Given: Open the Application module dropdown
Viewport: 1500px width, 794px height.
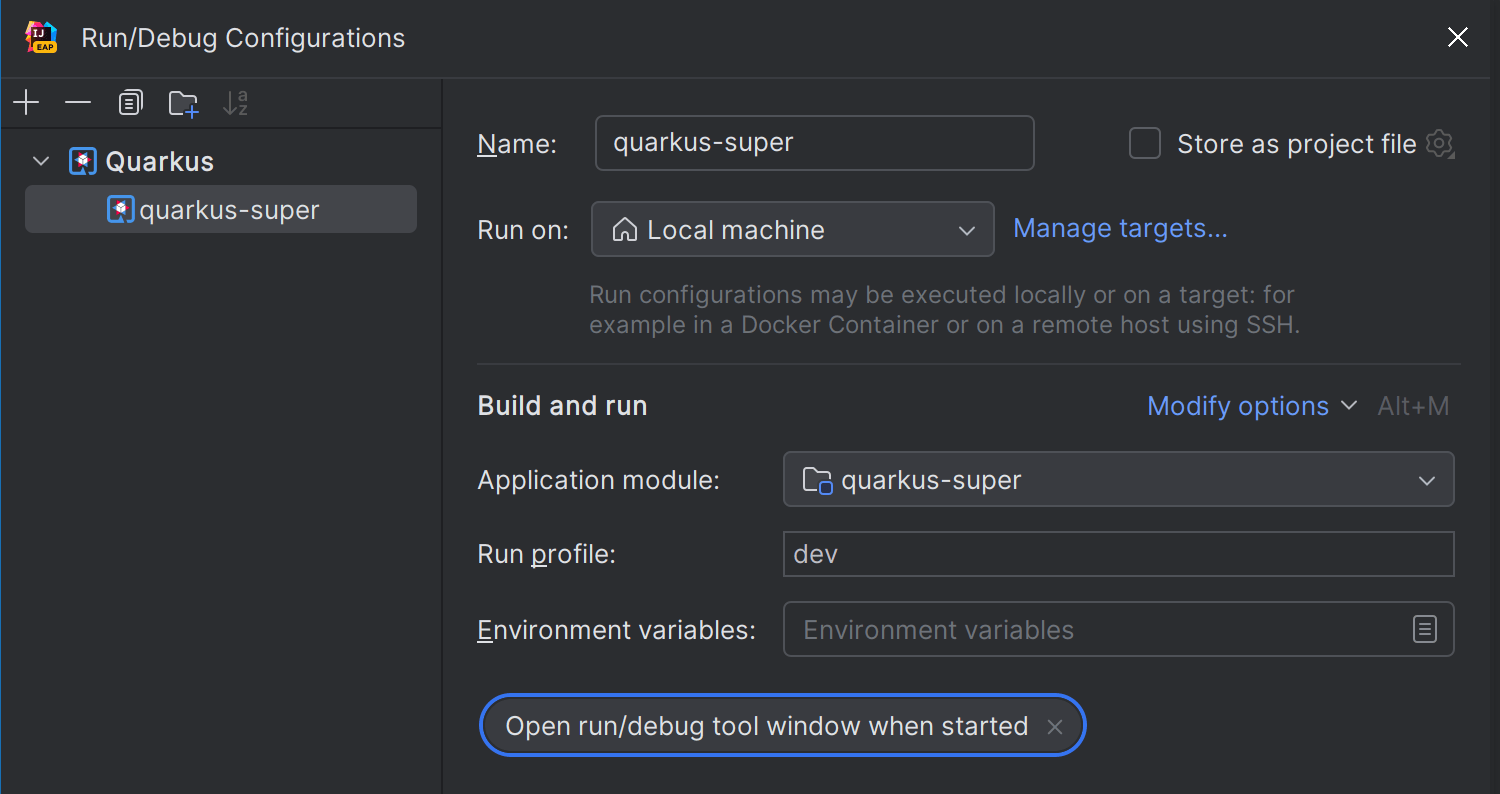Looking at the screenshot, I should click(x=1117, y=480).
